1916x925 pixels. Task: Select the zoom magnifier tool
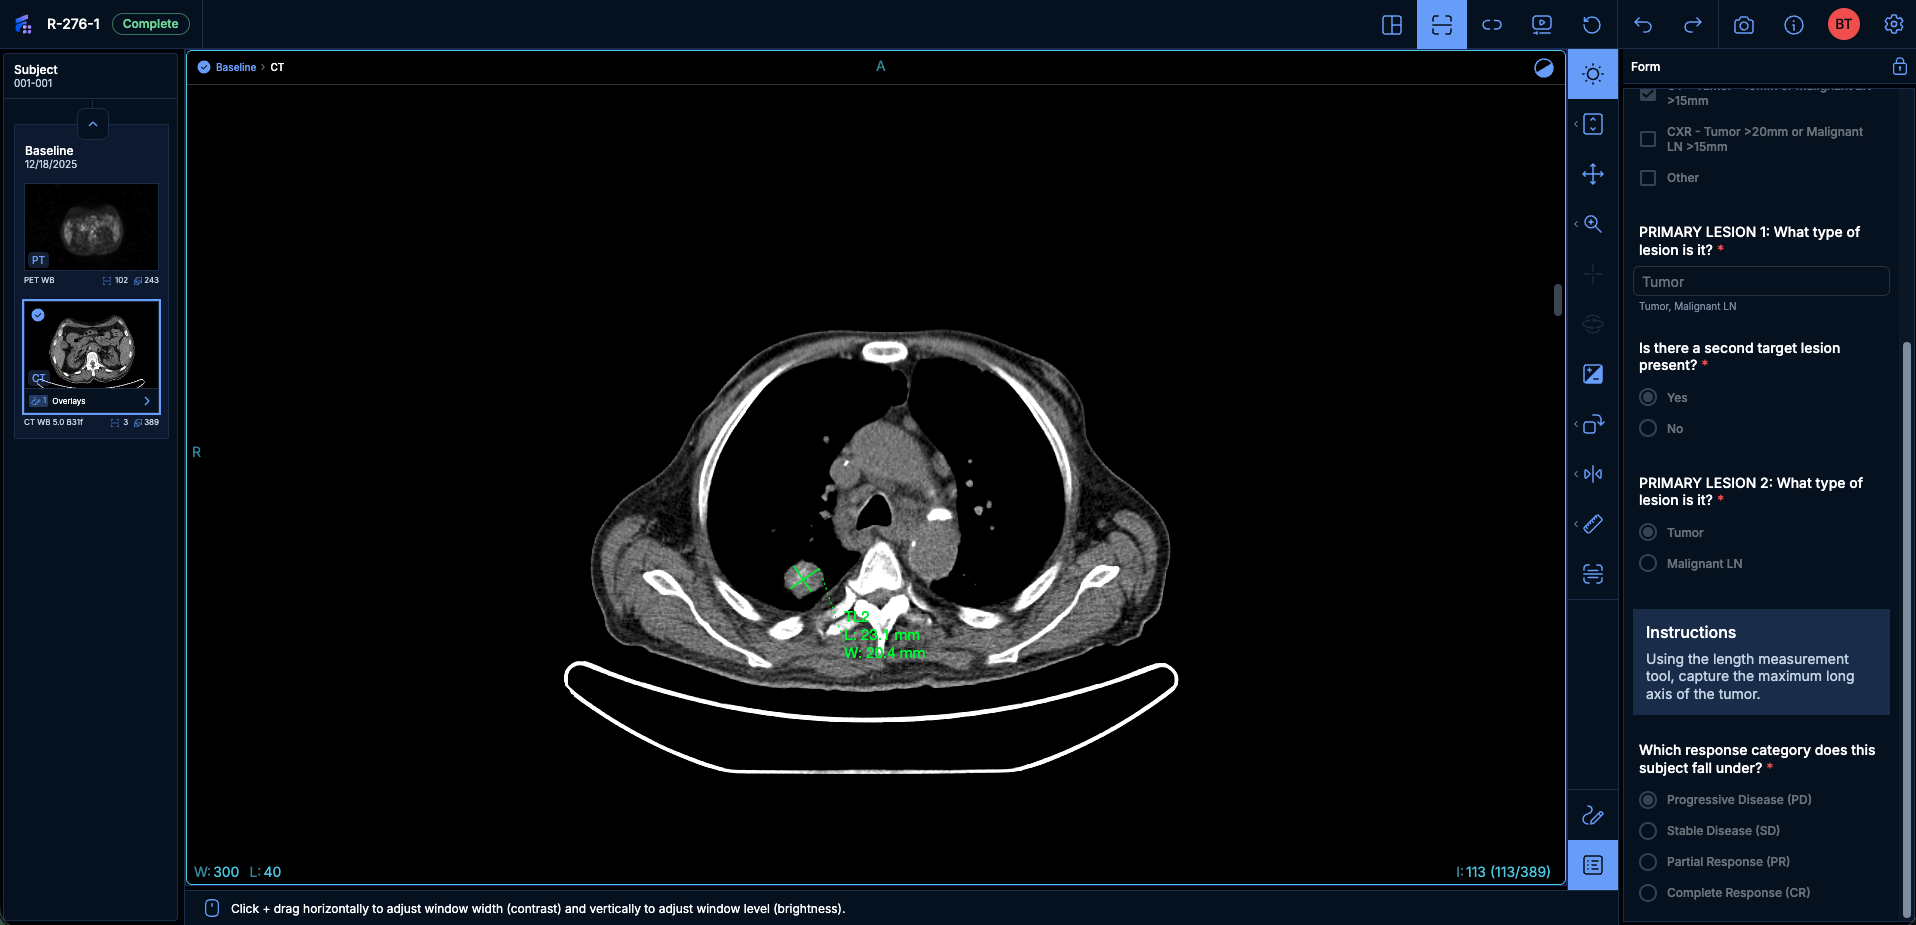tap(1592, 224)
